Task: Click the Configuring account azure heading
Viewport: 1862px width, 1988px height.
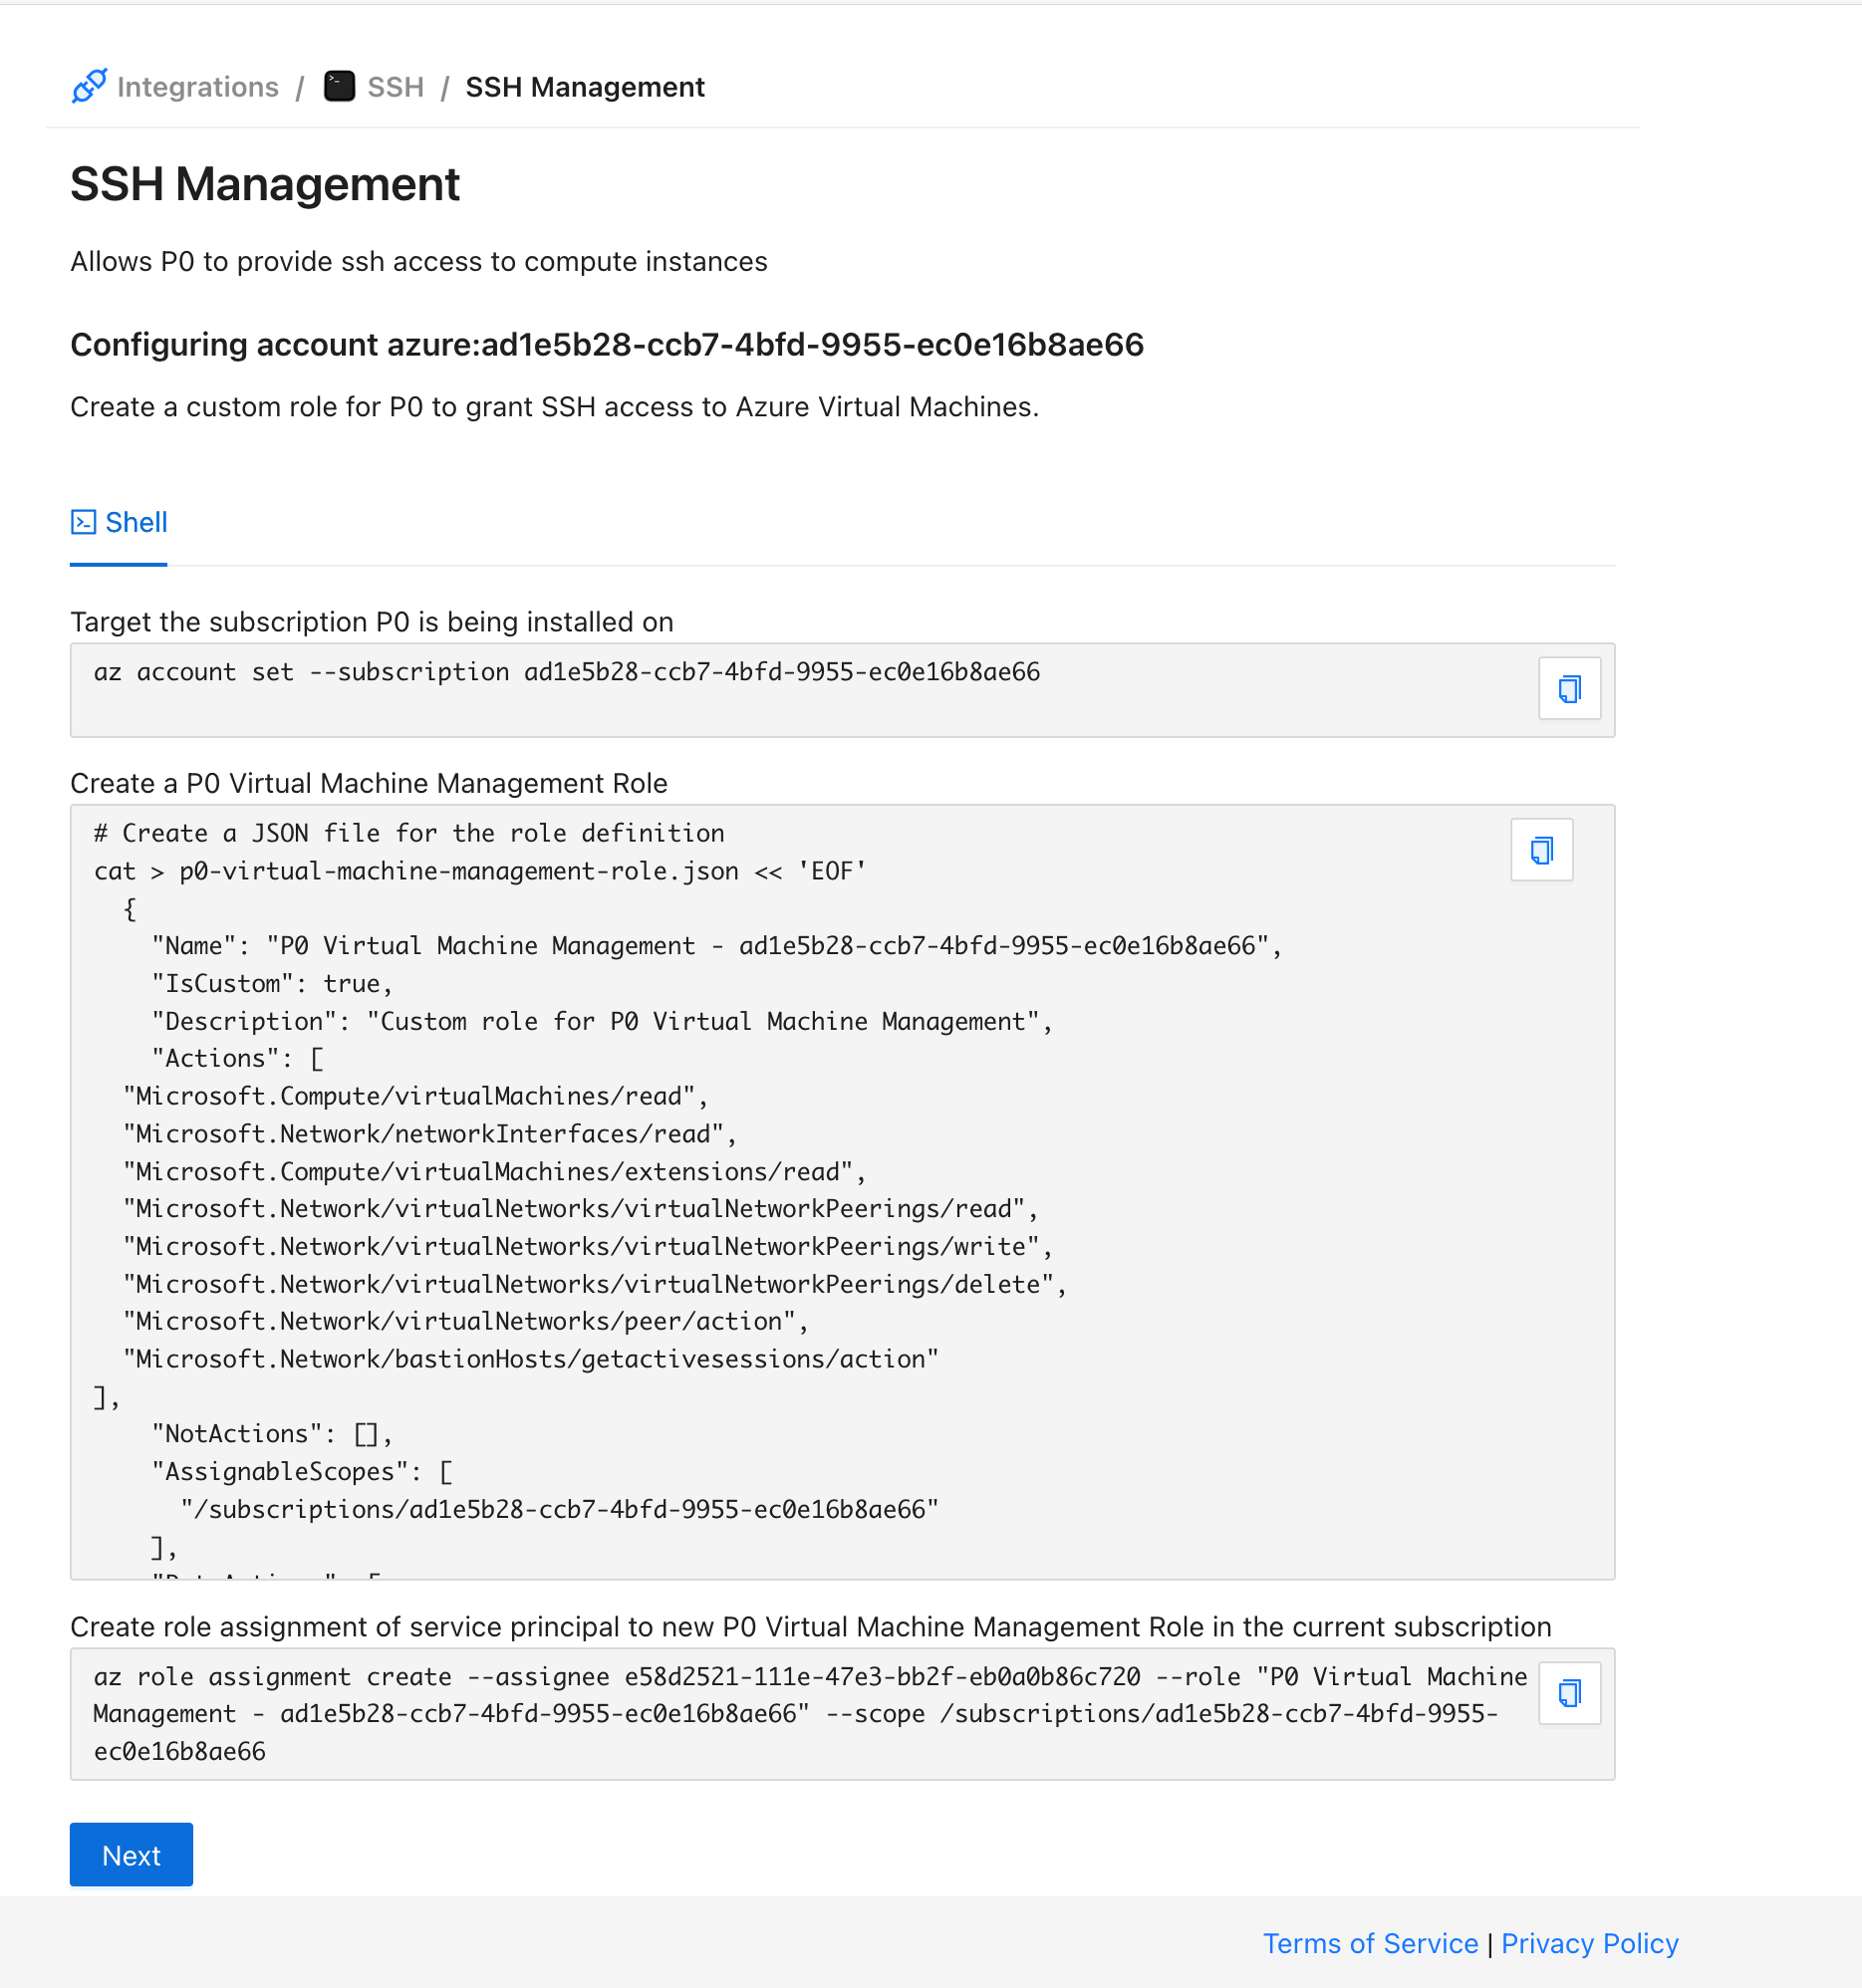Action: click(x=606, y=345)
